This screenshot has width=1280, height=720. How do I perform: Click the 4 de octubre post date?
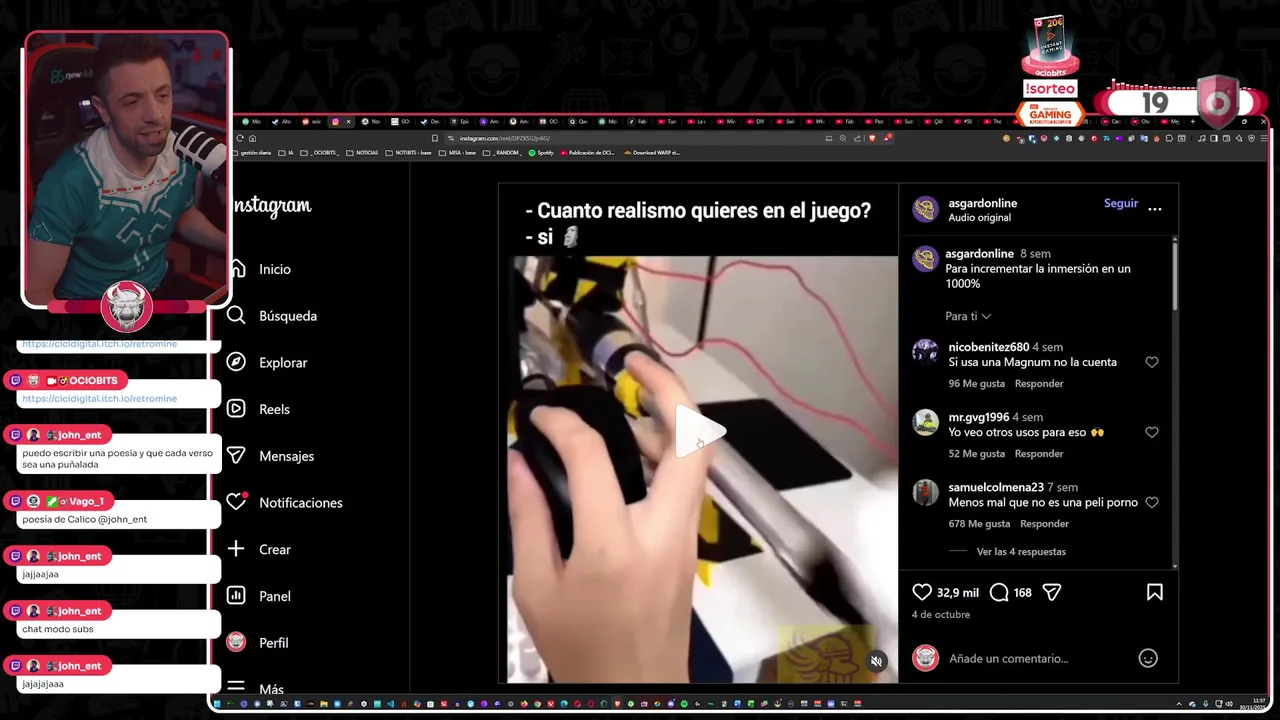(x=941, y=615)
